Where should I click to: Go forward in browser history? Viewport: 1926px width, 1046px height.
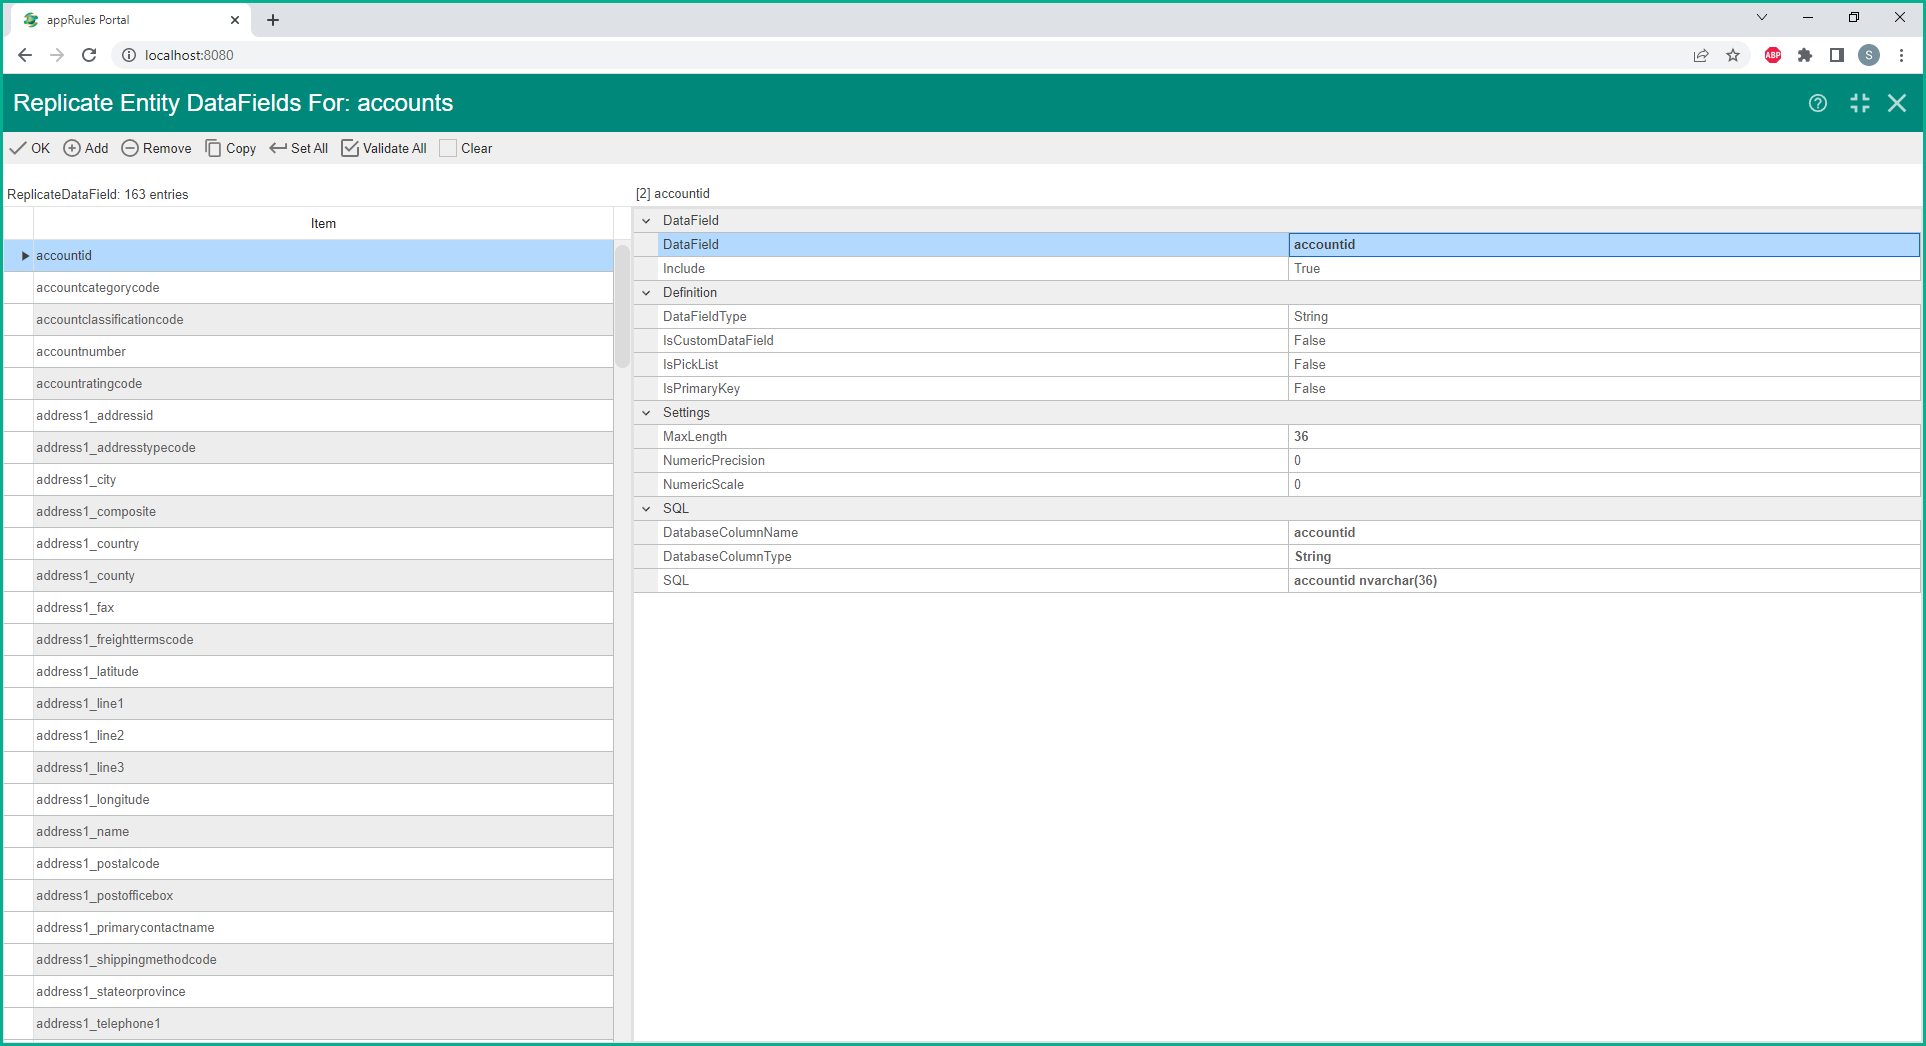tap(57, 55)
